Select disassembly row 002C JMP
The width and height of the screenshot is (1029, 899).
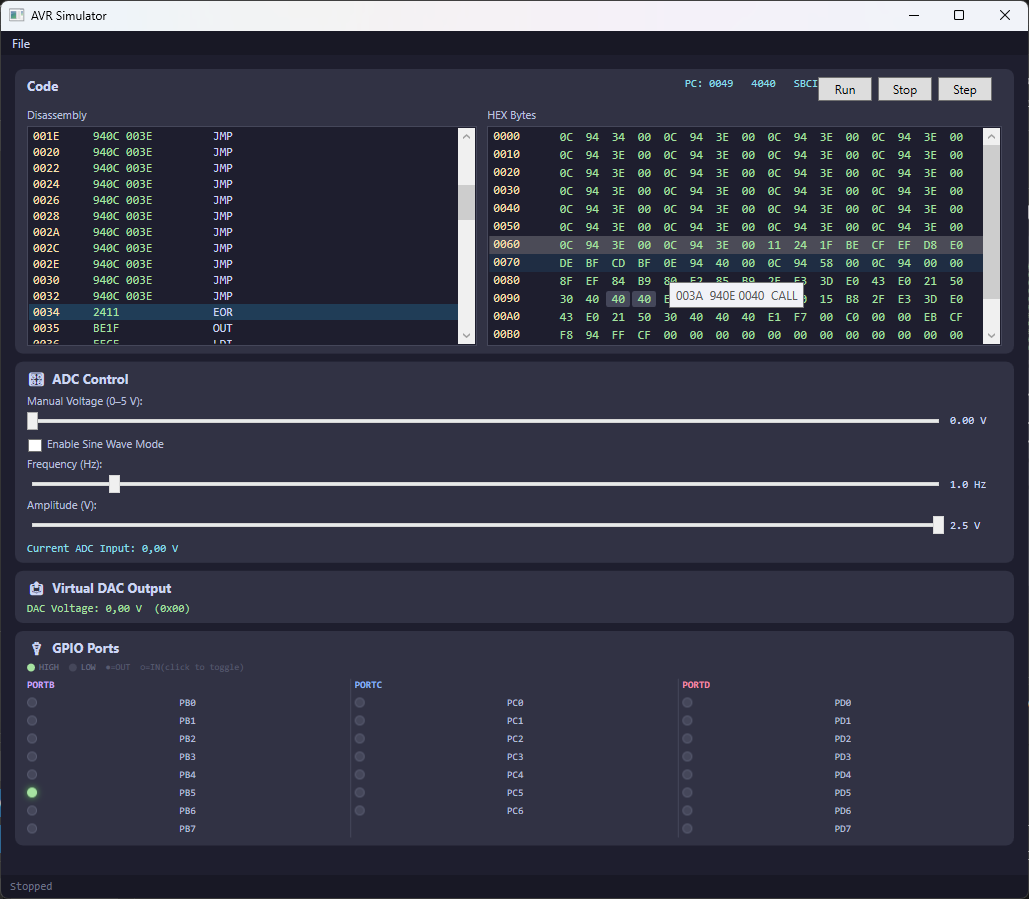(243, 248)
